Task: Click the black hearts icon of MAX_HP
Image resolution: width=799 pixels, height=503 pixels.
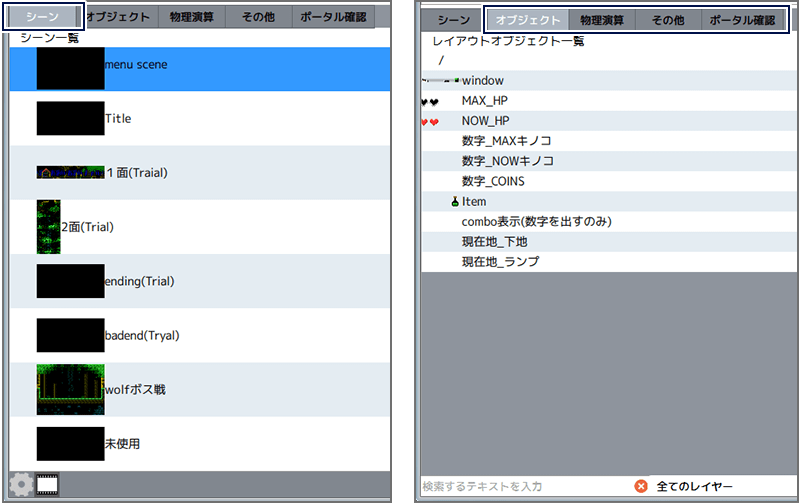Action: (x=430, y=102)
